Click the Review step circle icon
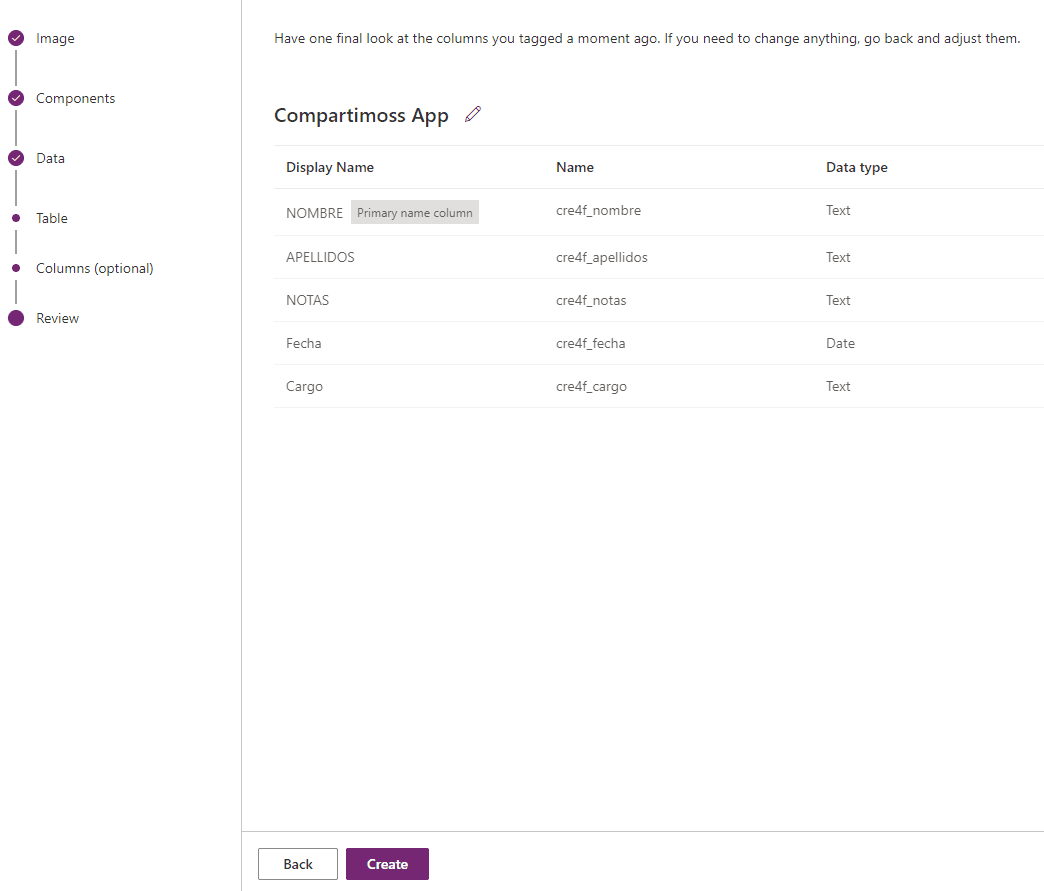Screen dimensions: 1044x891 16,318
